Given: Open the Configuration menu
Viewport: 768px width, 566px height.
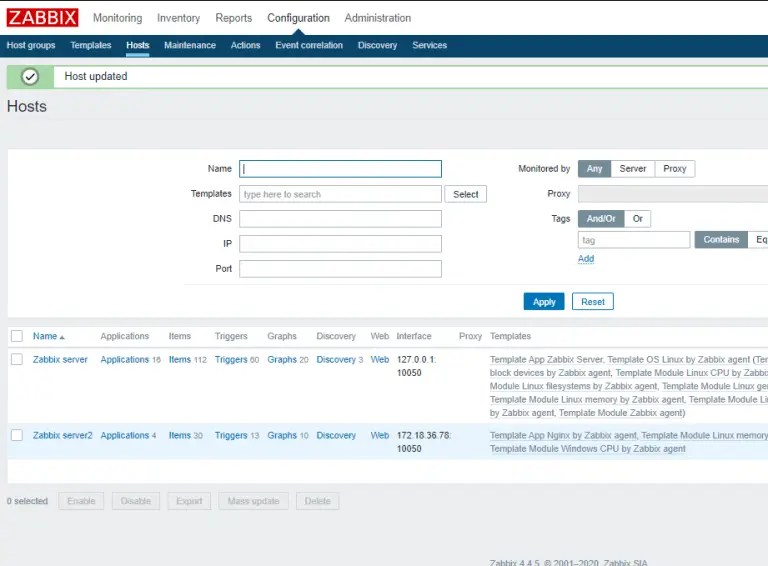Looking at the screenshot, I should point(298,18).
